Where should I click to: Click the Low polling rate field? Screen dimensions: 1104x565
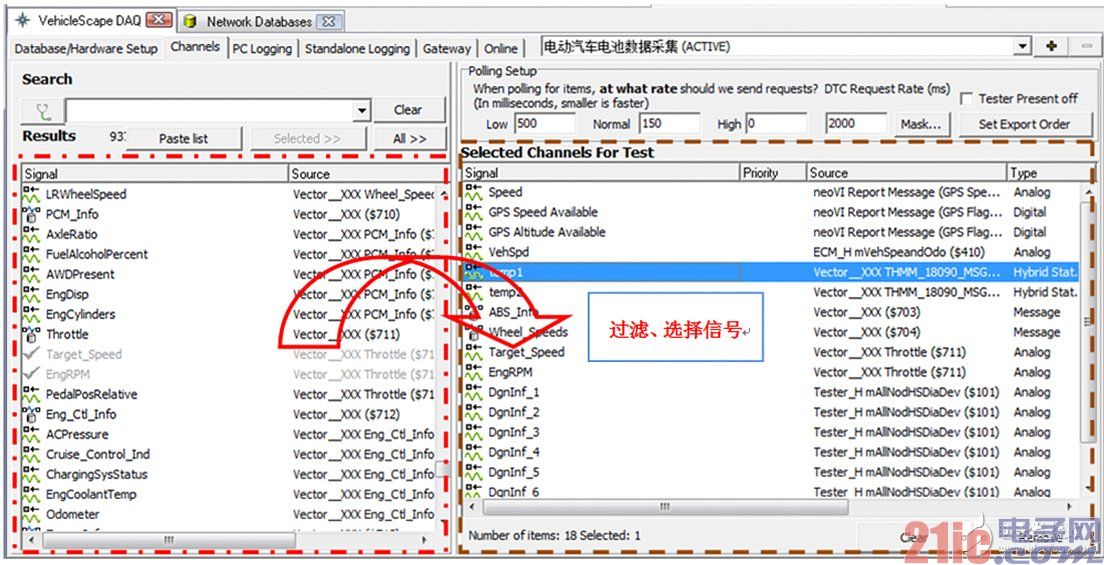(x=544, y=123)
